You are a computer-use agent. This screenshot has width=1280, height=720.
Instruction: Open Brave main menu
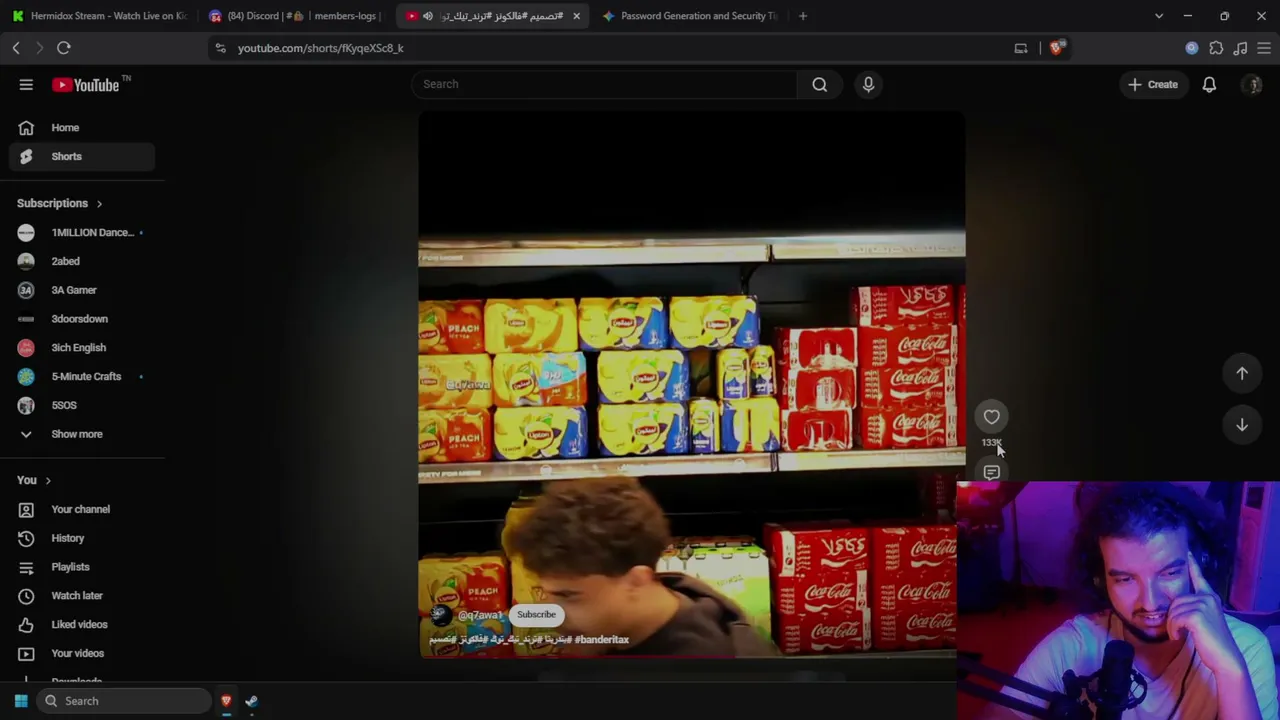(x=1265, y=48)
